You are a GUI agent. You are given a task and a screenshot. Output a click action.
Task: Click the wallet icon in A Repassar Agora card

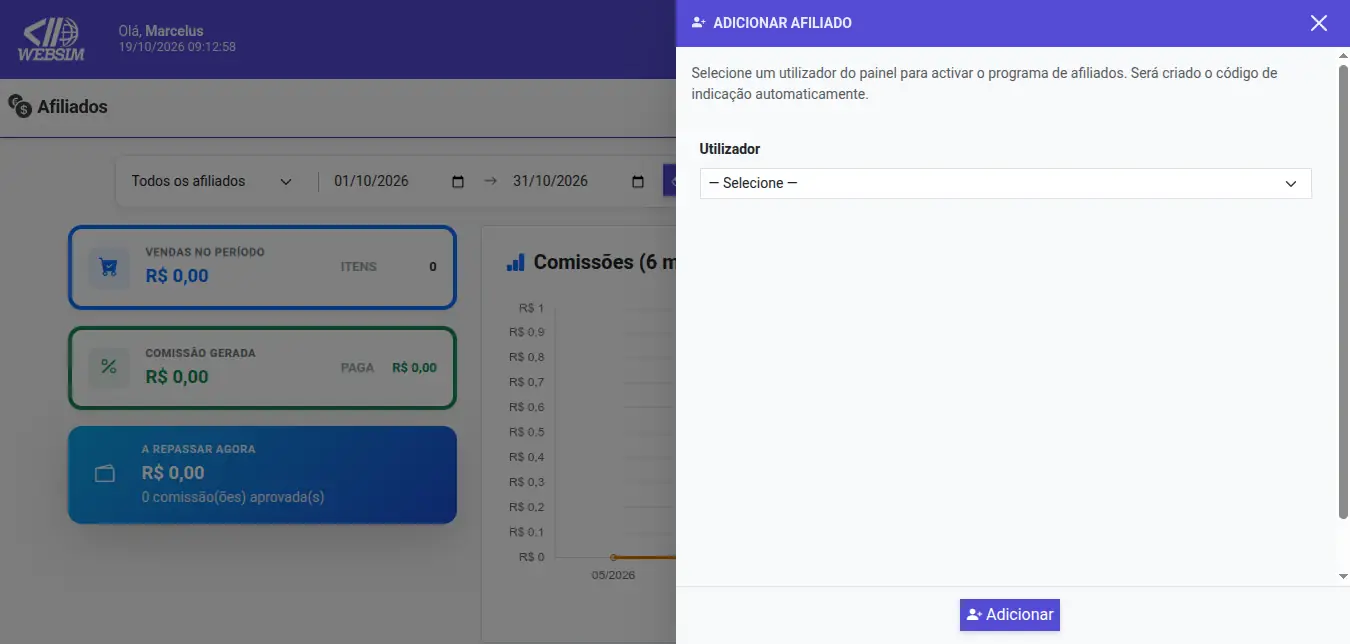point(105,474)
